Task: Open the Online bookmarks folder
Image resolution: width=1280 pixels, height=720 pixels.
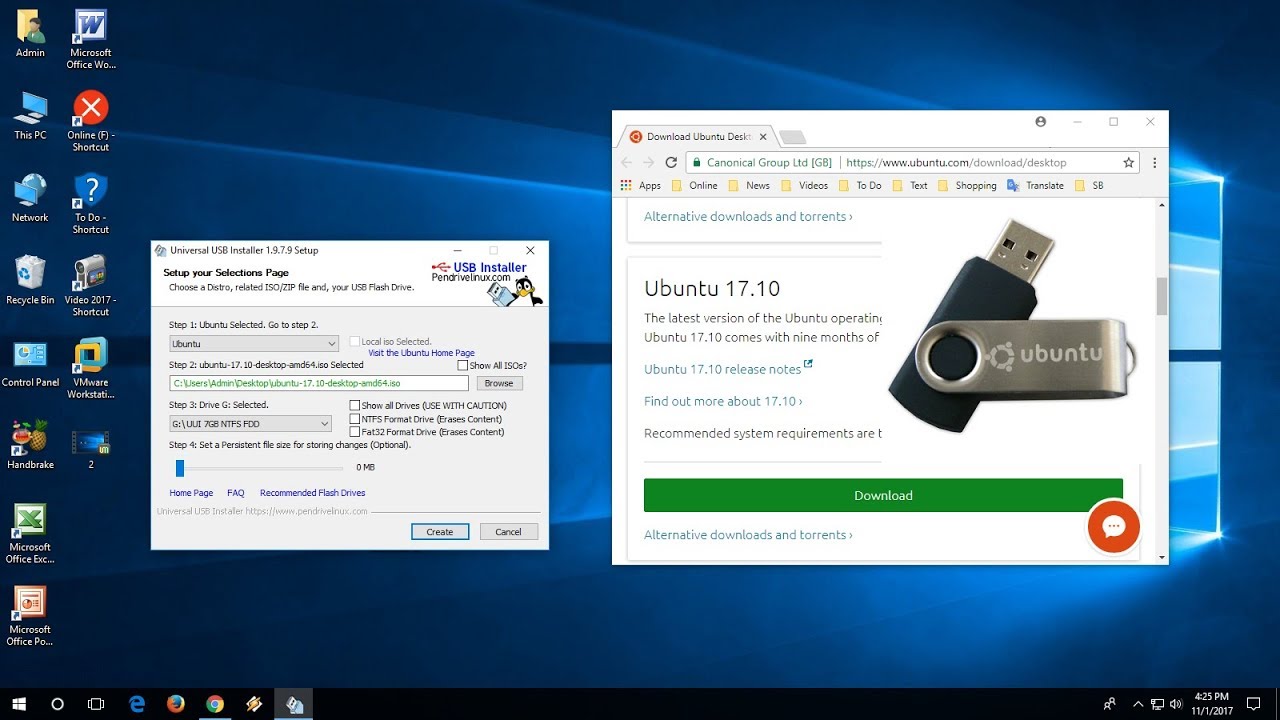Action: [695, 185]
